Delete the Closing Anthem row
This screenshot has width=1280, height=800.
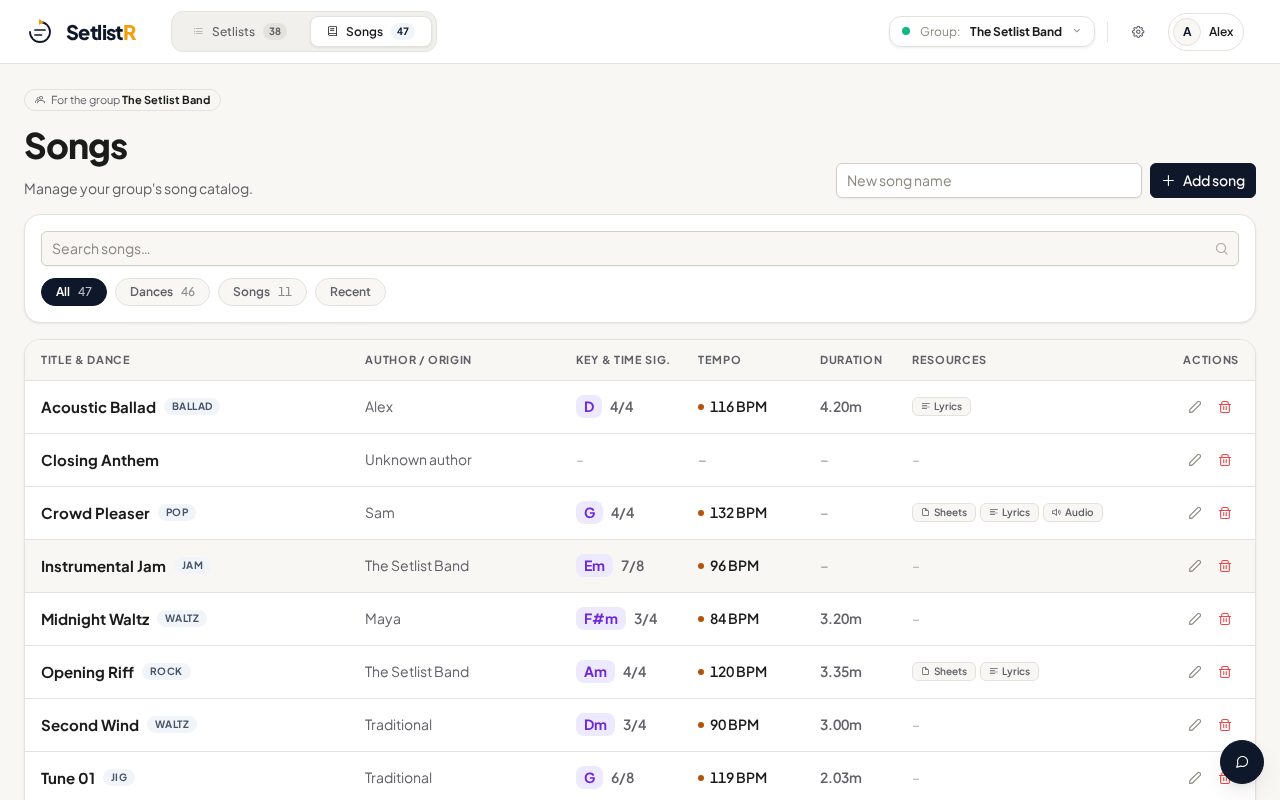[1225, 460]
